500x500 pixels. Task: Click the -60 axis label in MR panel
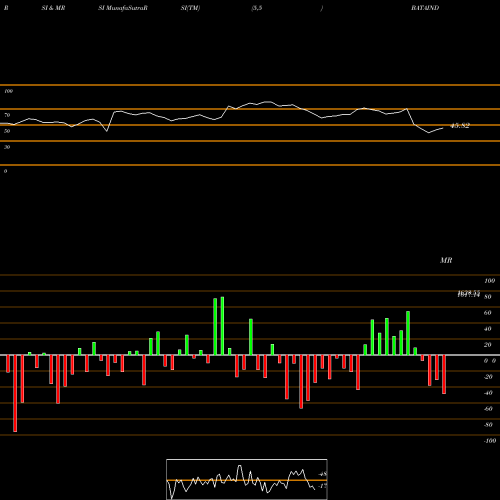[x=488, y=409]
